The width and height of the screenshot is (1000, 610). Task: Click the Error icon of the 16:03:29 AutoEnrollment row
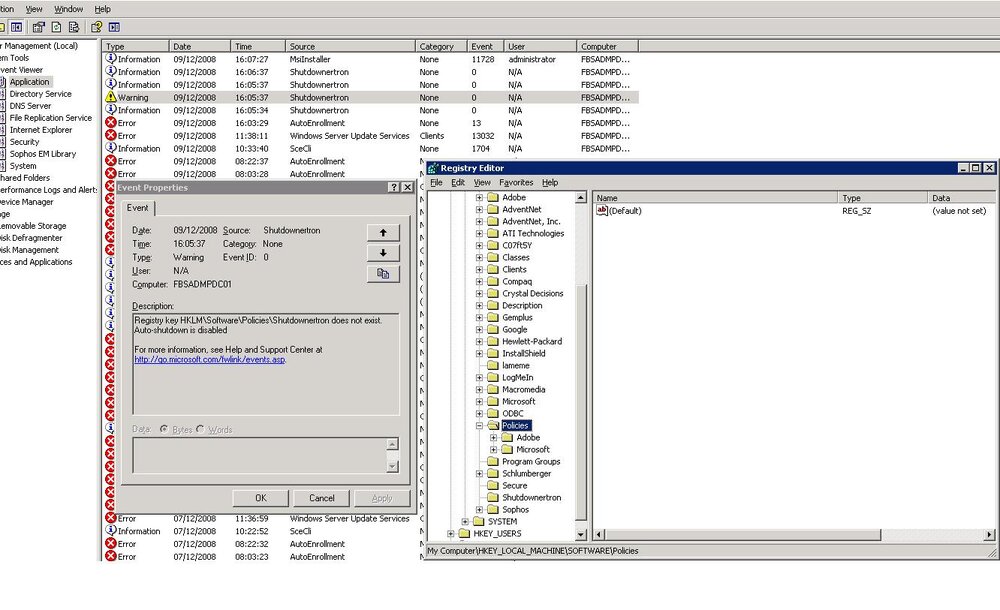coord(110,123)
